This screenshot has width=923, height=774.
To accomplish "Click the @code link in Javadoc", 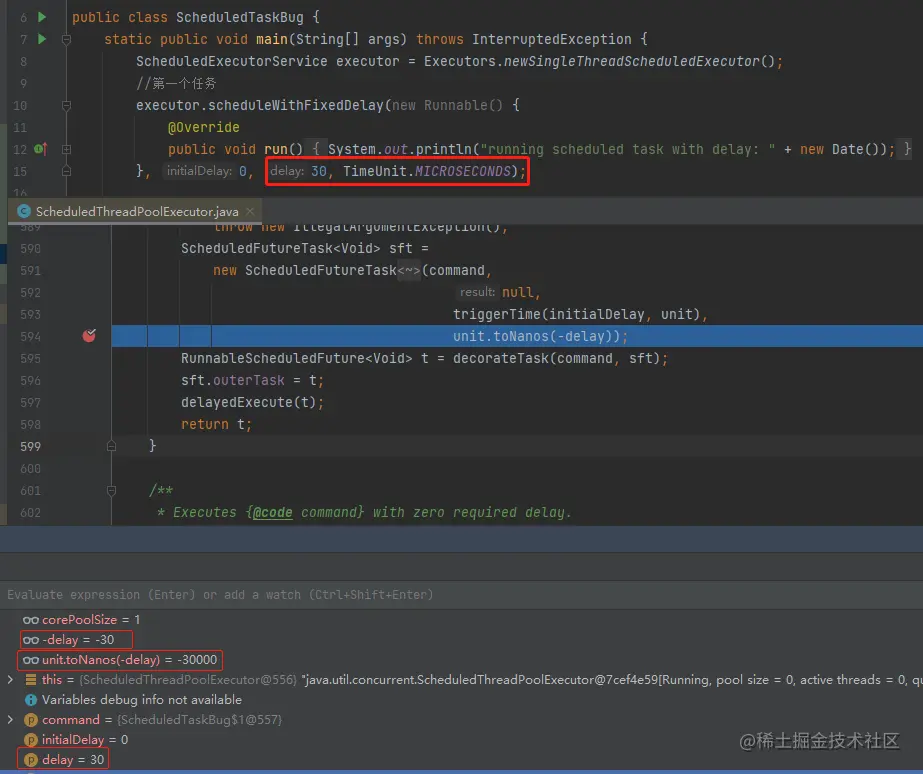I will [x=273, y=513].
